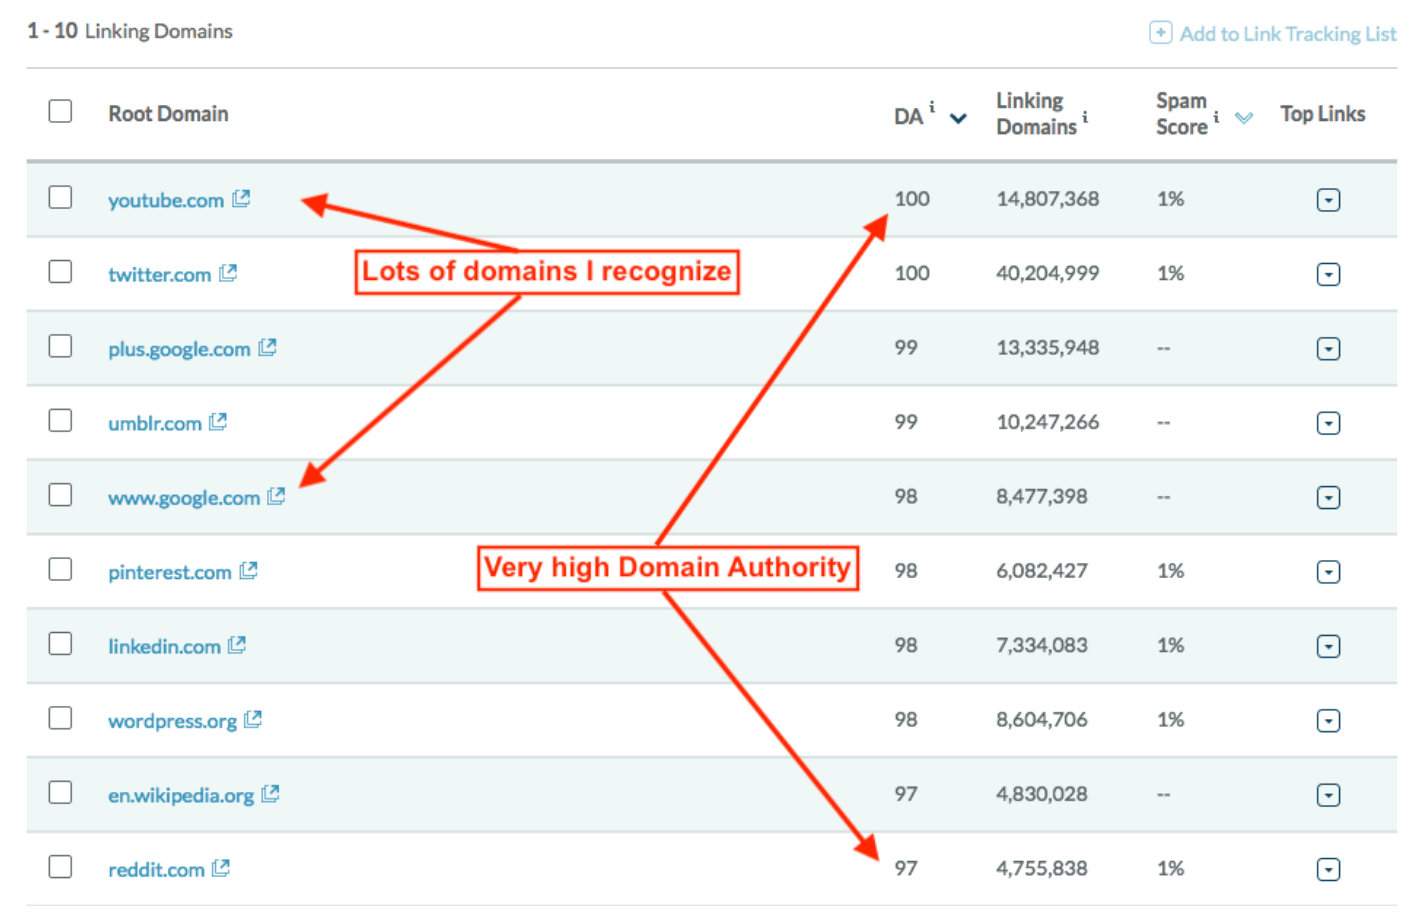Expand Top Links for twitter.com
The image size is (1410, 916).
[1328, 274]
